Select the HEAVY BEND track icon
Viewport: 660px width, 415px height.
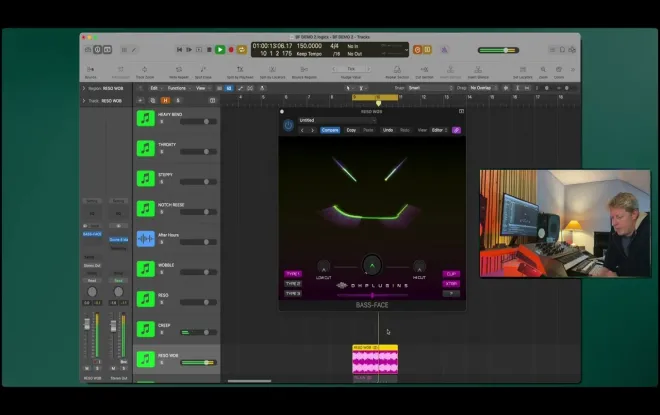[x=146, y=118]
